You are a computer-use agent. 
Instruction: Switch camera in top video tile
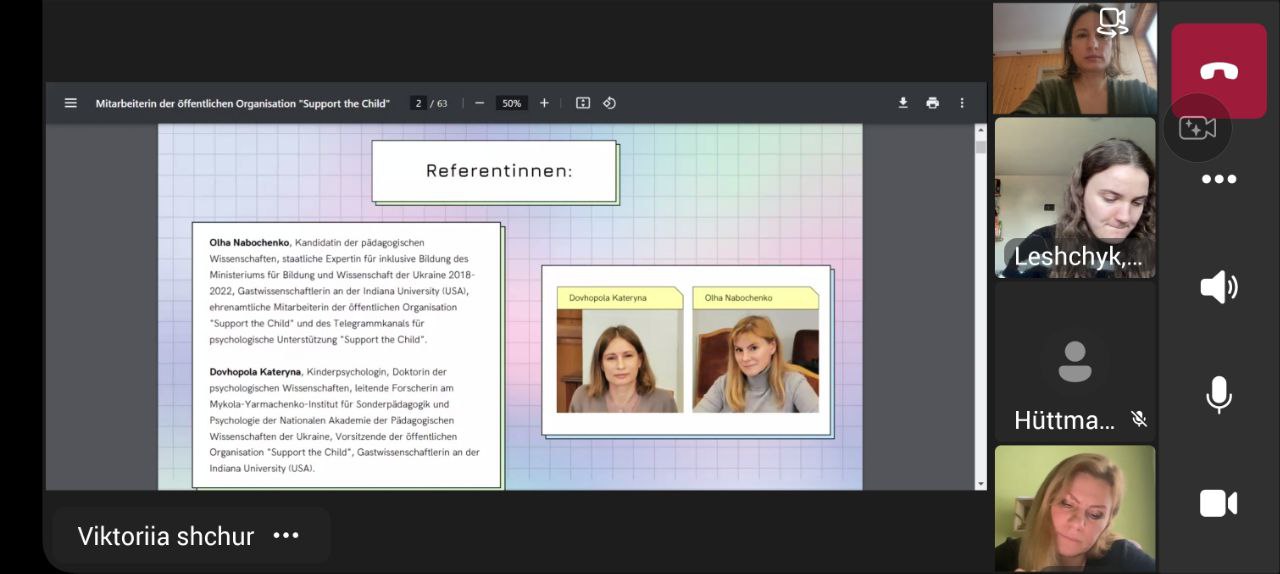1113,21
